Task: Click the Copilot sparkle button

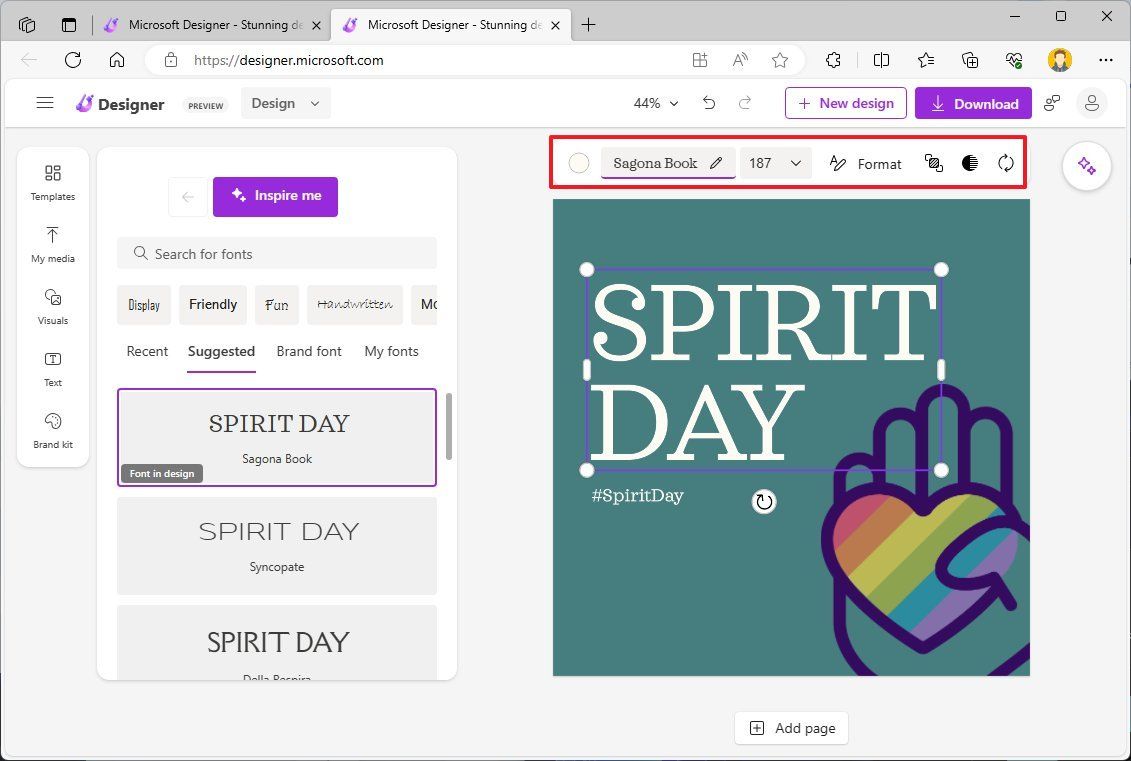Action: pyautogui.click(x=1086, y=166)
